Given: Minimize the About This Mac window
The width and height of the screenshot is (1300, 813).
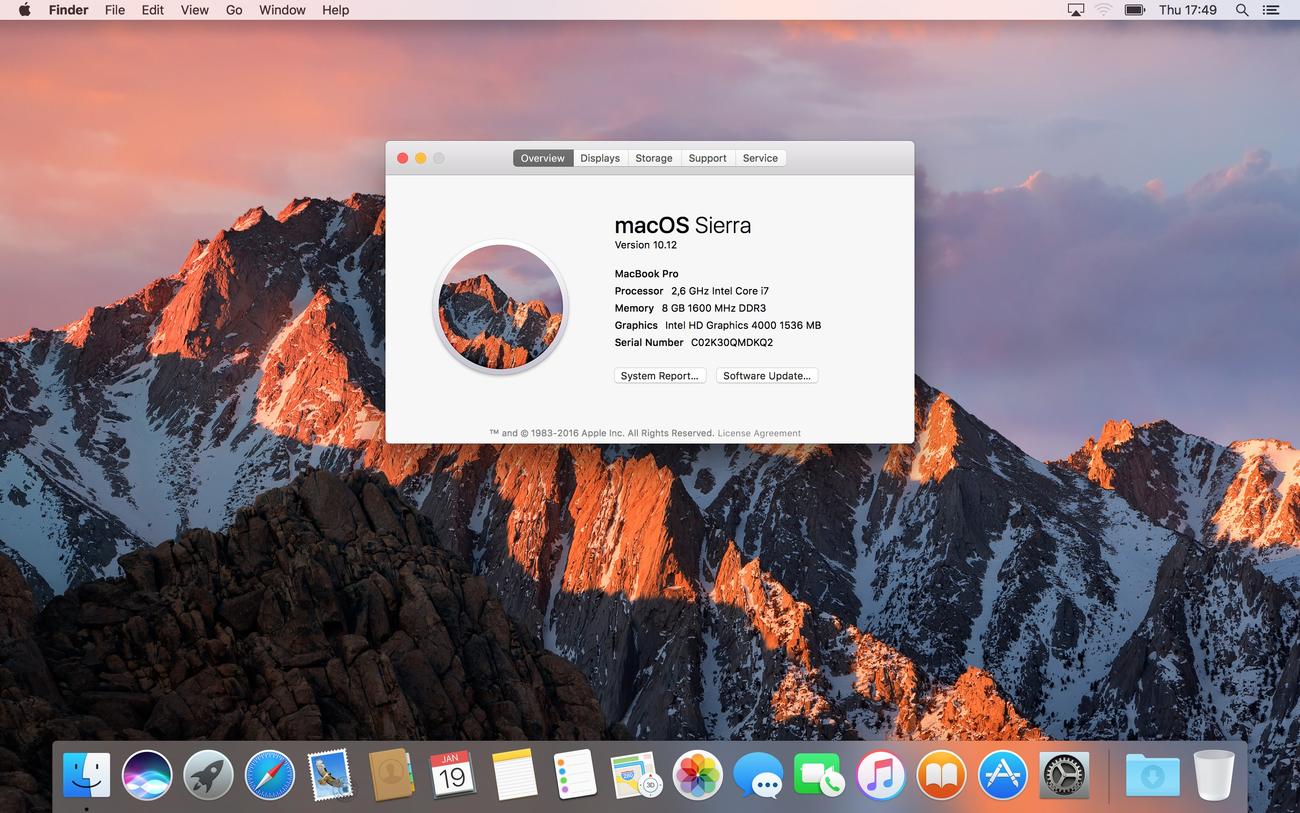Looking at the screenshot, I should coord(421,158).
